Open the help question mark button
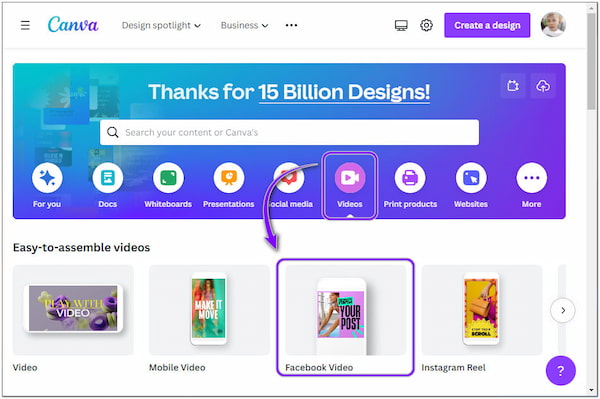Image resolution: width=600 pixels, height=399 pixels. [x=561, y=371]
